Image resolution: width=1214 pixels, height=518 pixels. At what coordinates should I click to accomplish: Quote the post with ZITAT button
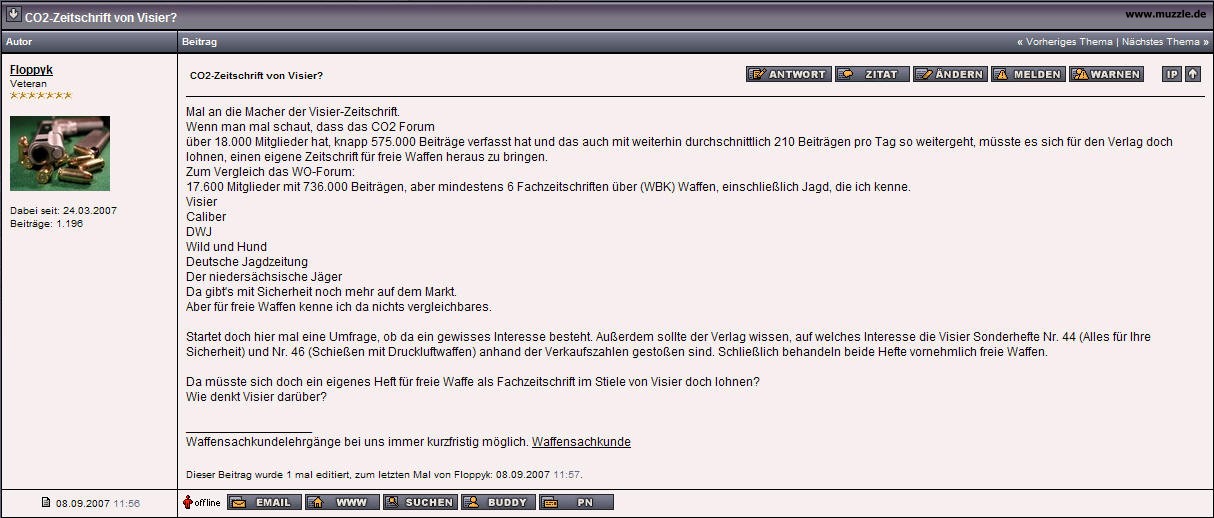coord(872,75)
